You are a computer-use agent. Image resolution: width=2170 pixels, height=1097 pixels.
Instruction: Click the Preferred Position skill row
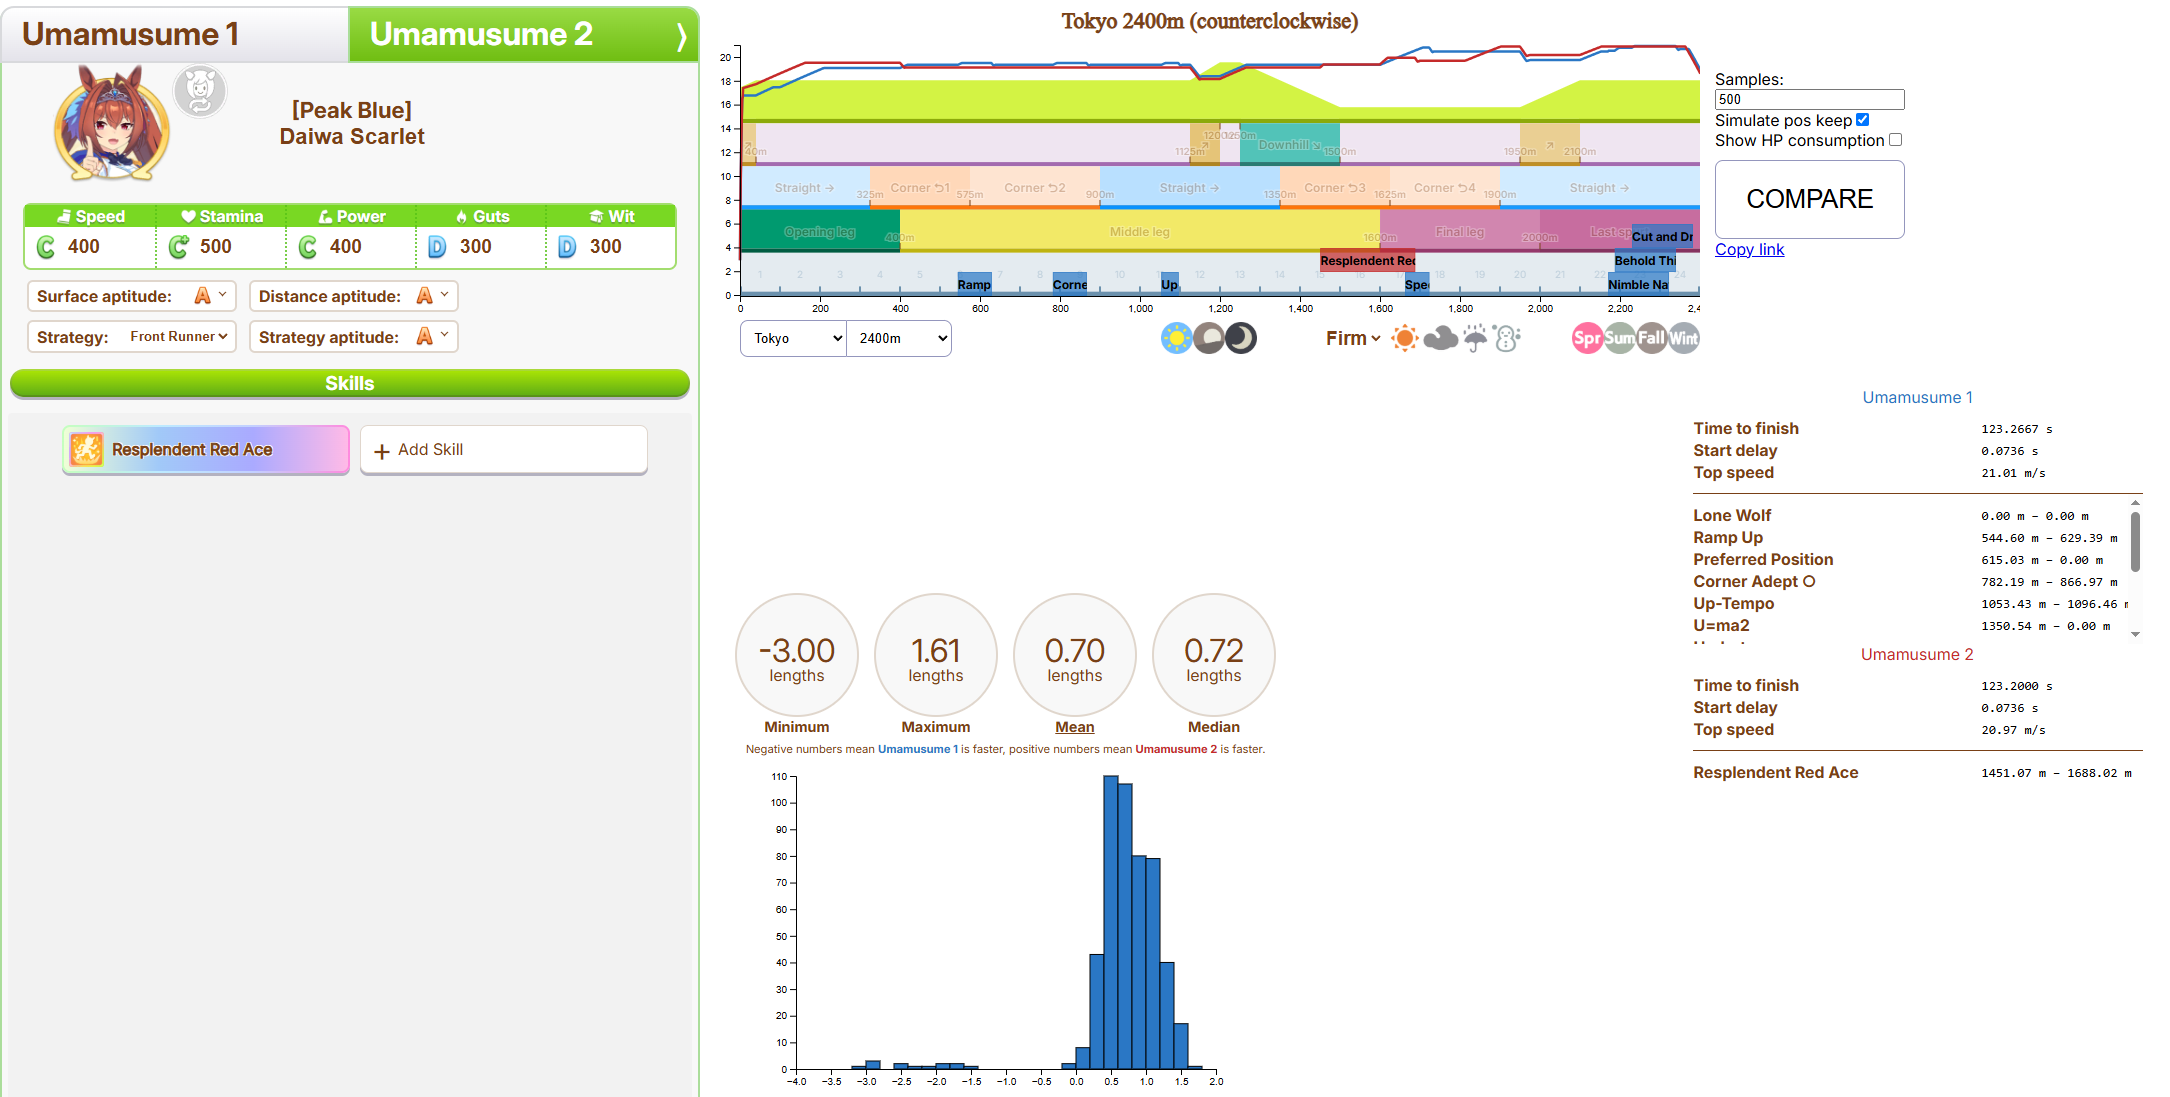(1909, 560)
